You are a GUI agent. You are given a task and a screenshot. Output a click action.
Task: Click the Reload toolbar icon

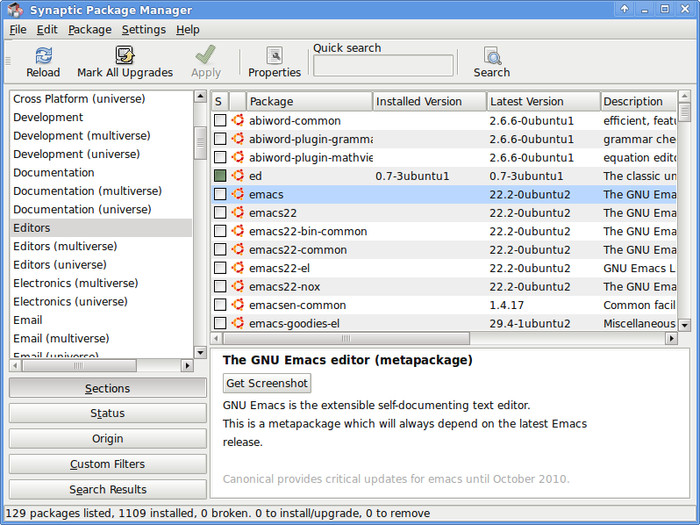click(43, 56)
